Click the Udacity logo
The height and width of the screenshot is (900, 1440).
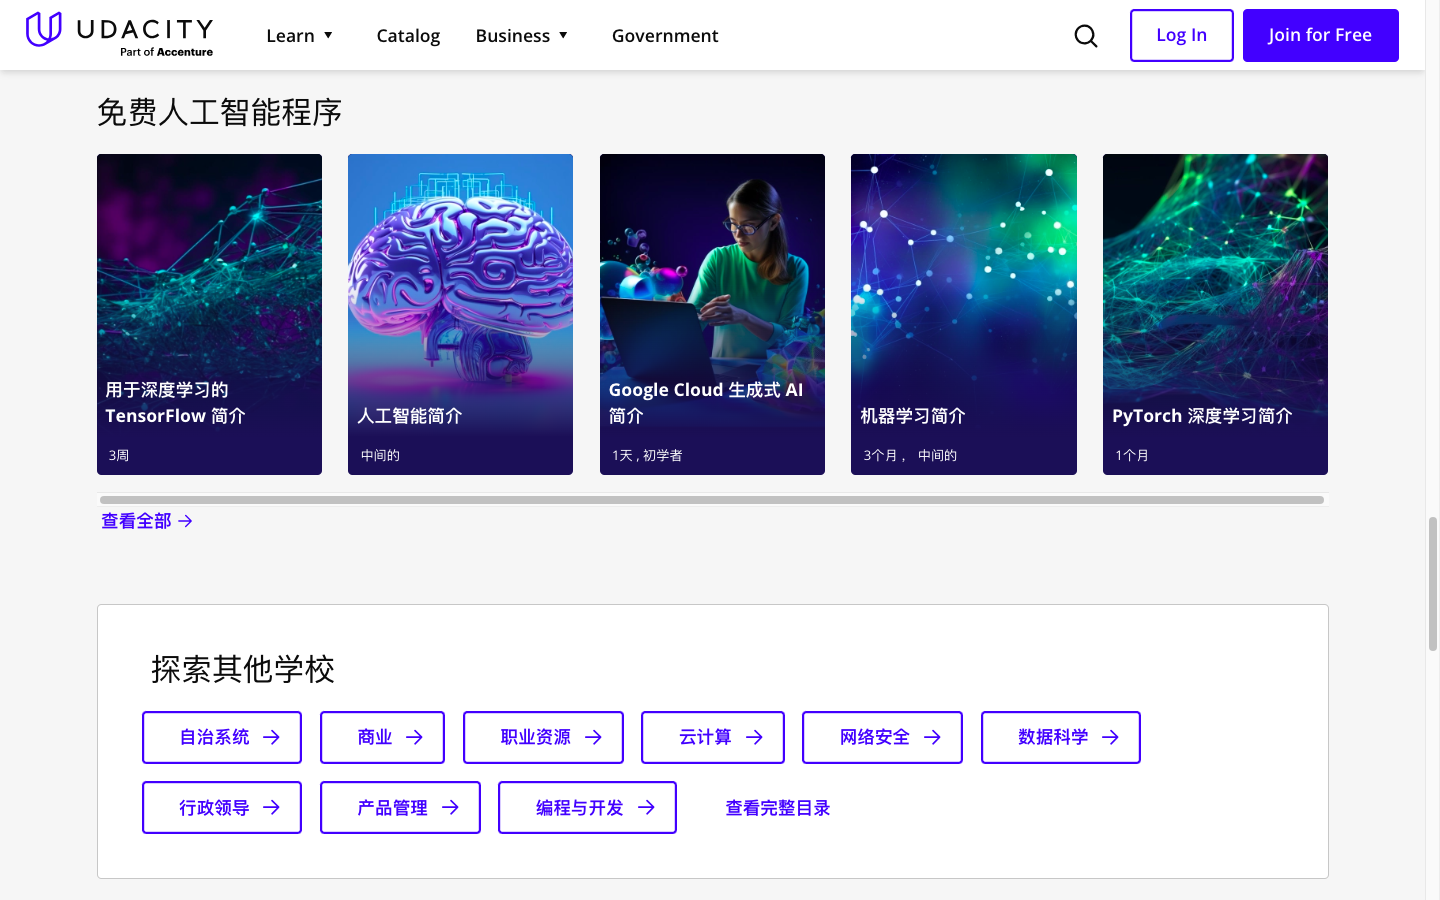(119, 34)
